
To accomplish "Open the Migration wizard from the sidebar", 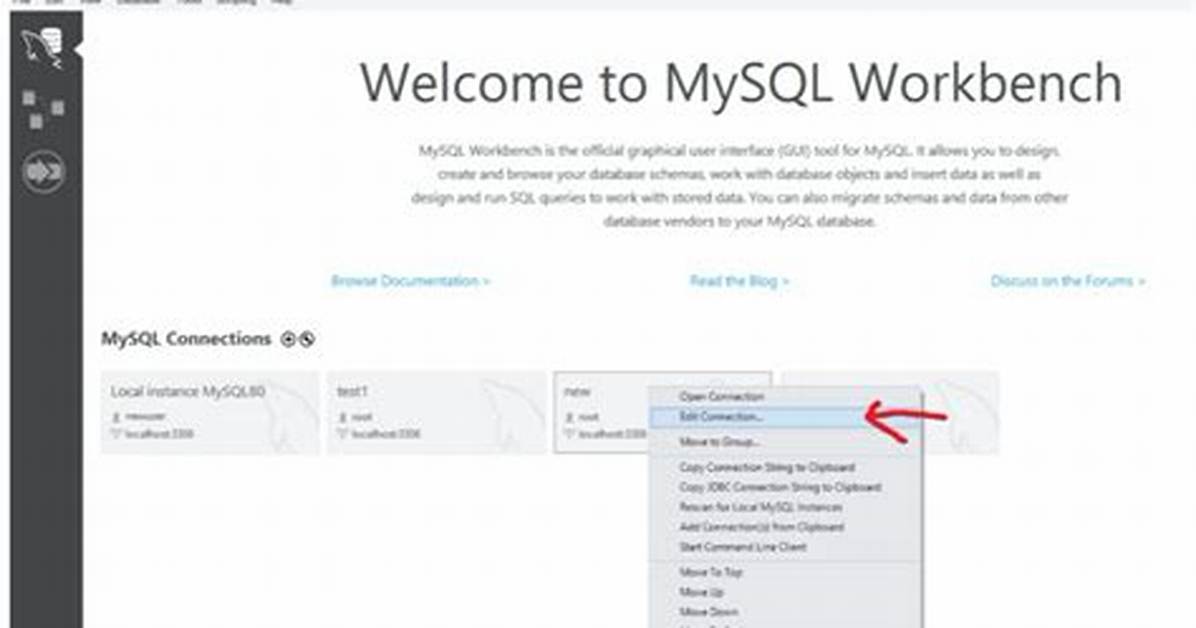I will pos(43,172).
